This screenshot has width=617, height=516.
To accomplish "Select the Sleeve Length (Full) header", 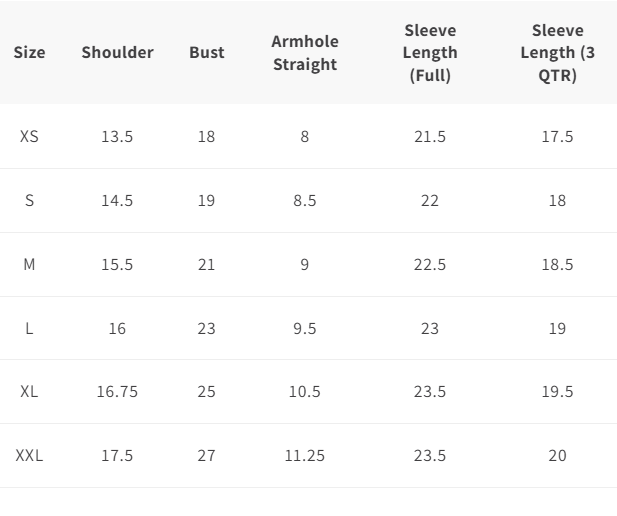I will (x=430, y=53).
